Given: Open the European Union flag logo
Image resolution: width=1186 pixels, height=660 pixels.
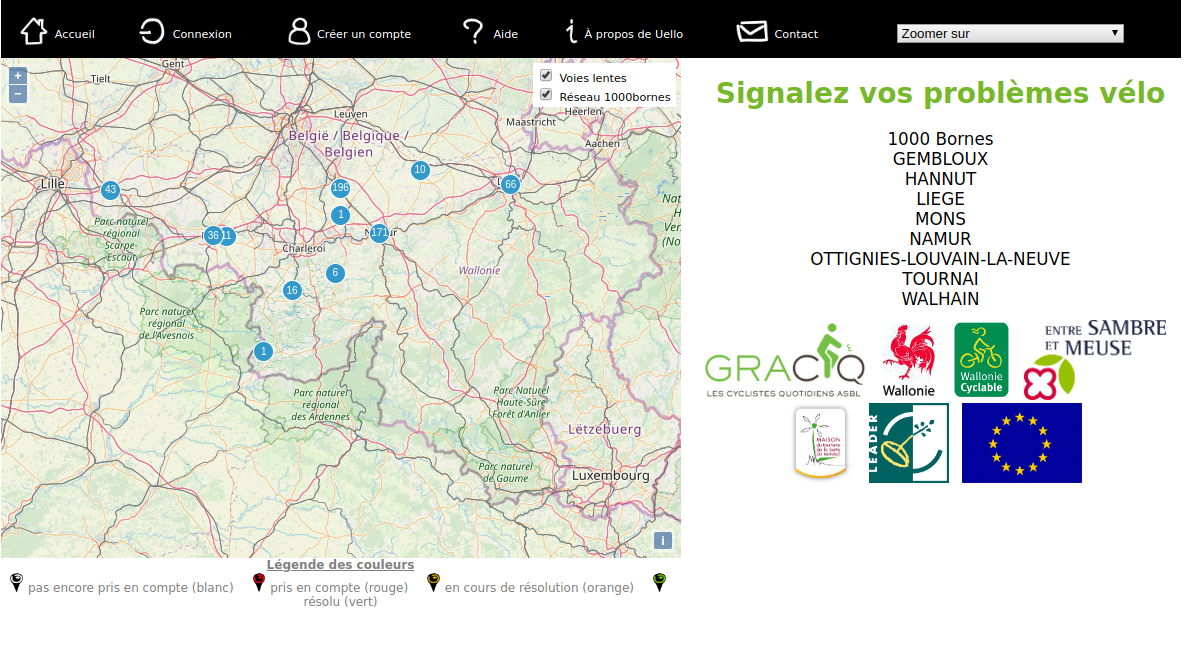Looking at the screenshot, I should tap(1021, 443).
